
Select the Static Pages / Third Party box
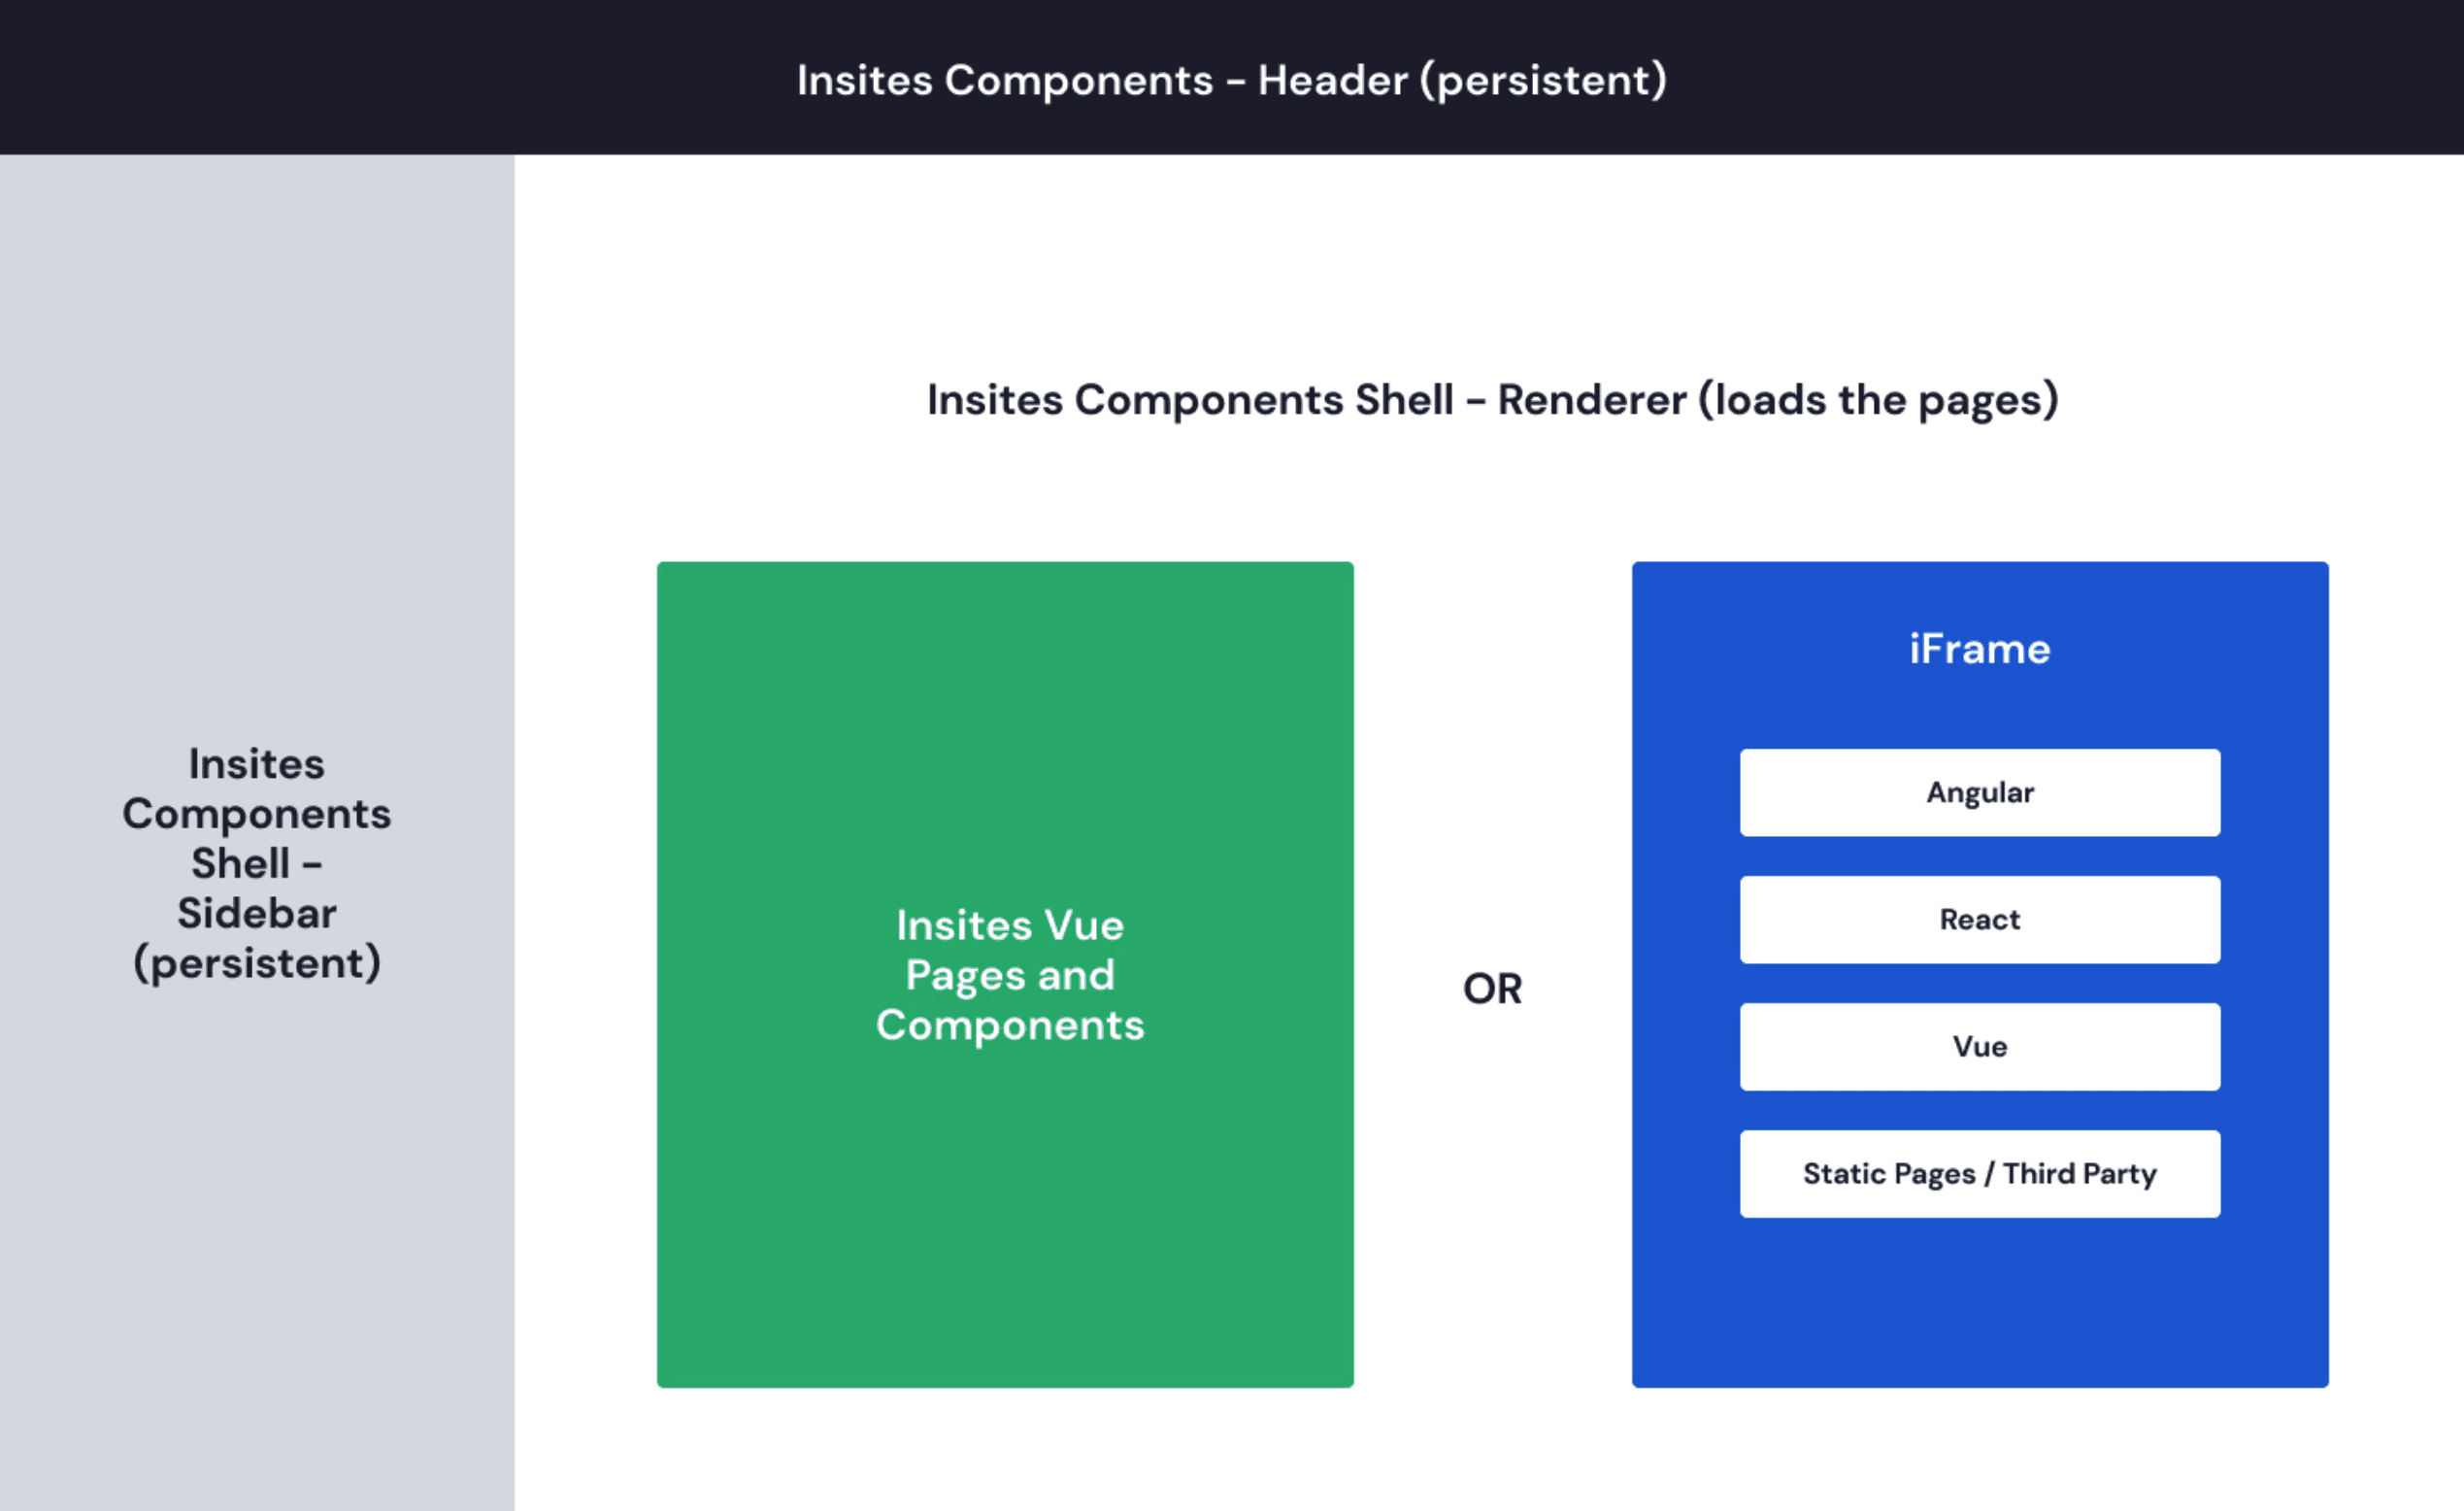click(x=1979, y=1173)
